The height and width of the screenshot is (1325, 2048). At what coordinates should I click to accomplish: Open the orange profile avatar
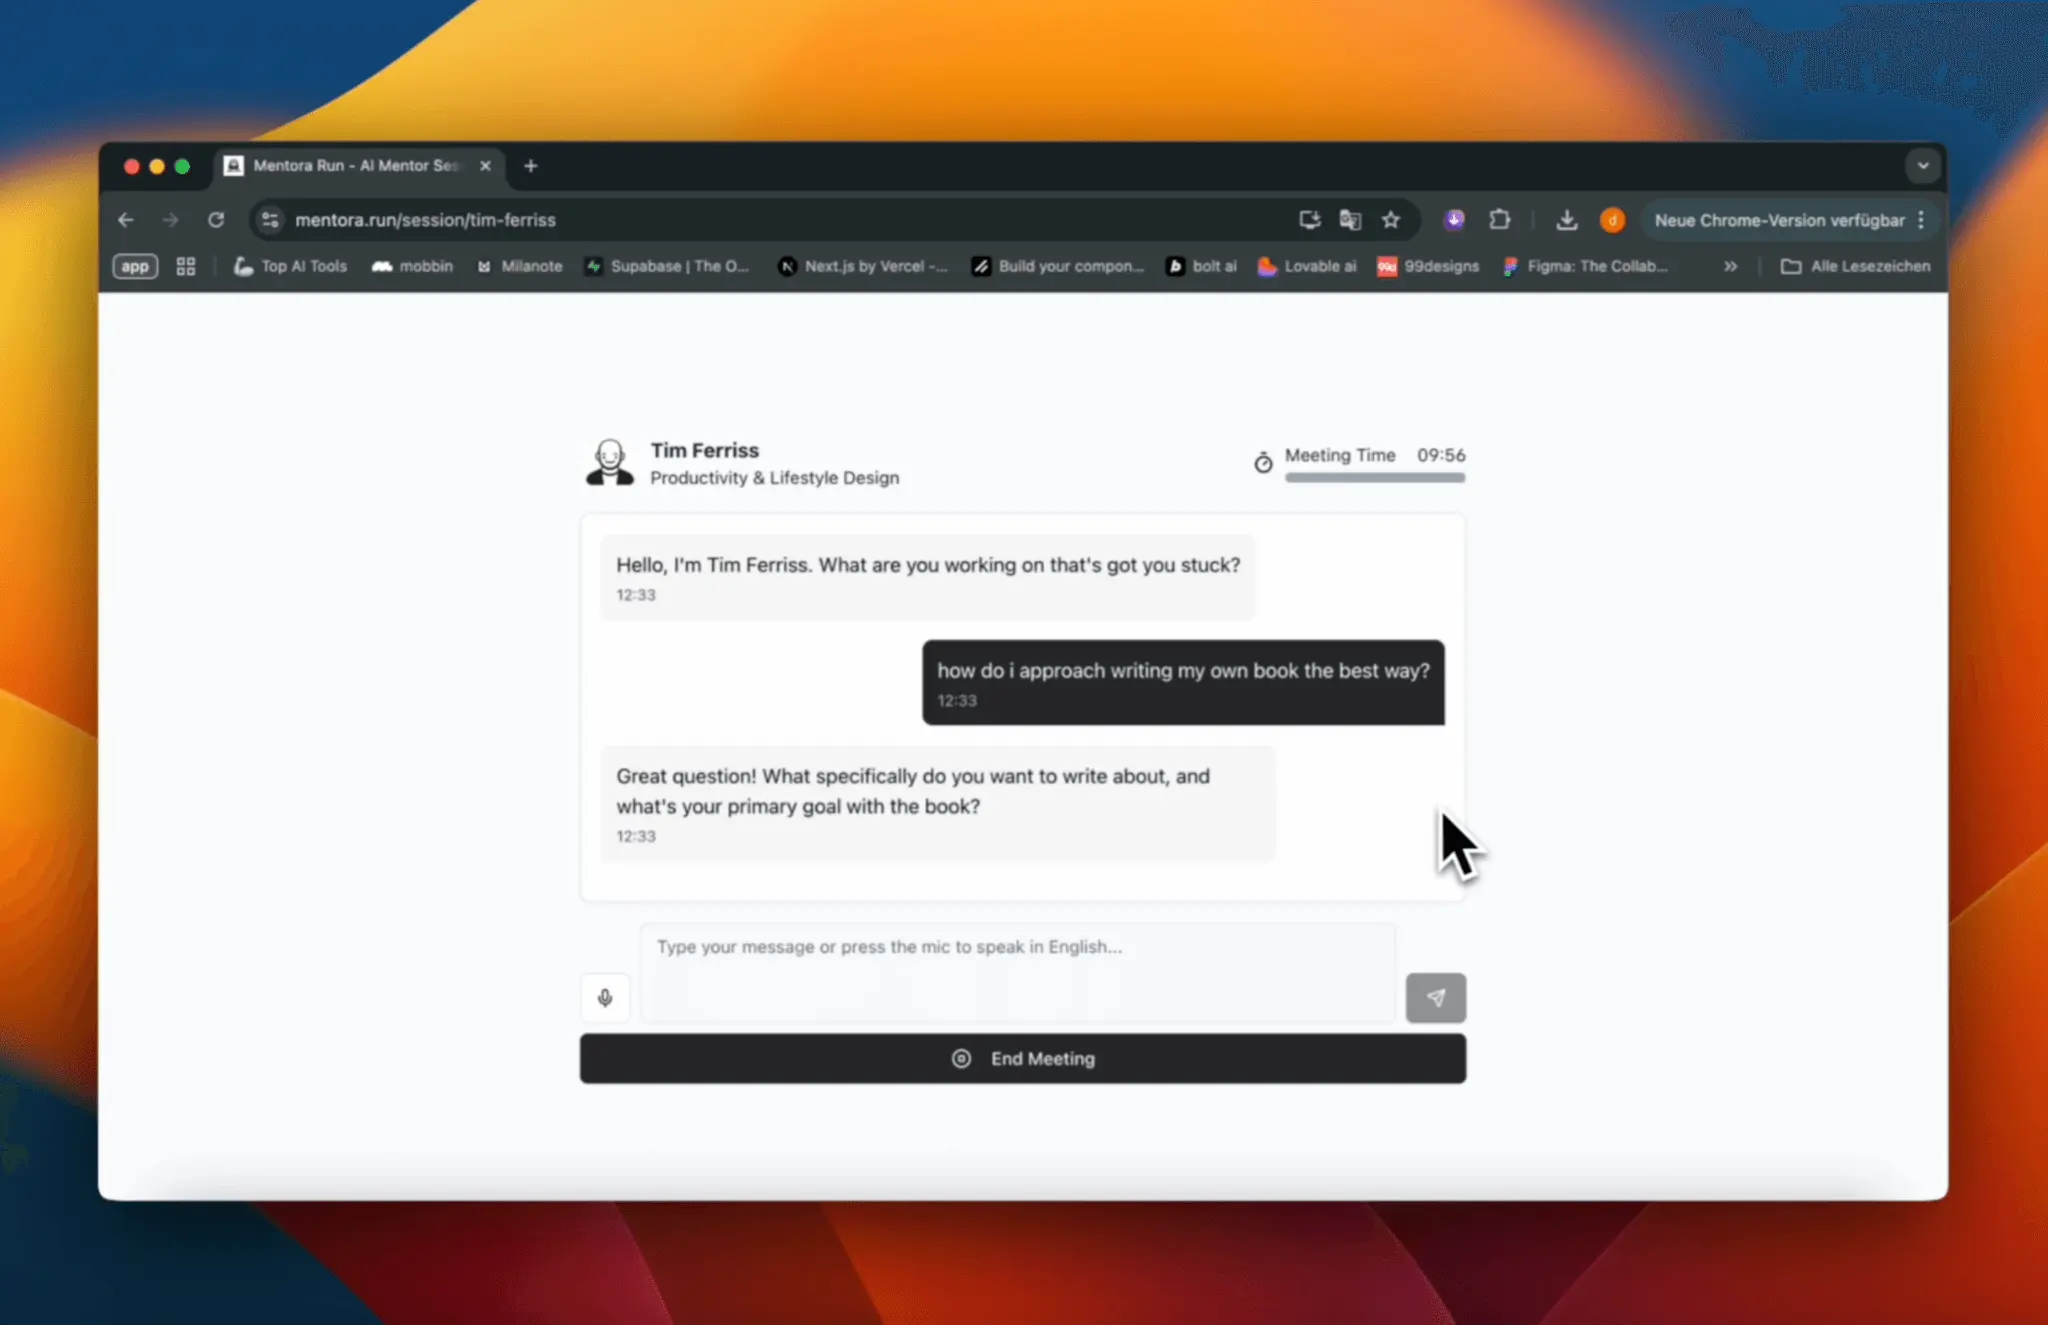(x=1612, y=220)
